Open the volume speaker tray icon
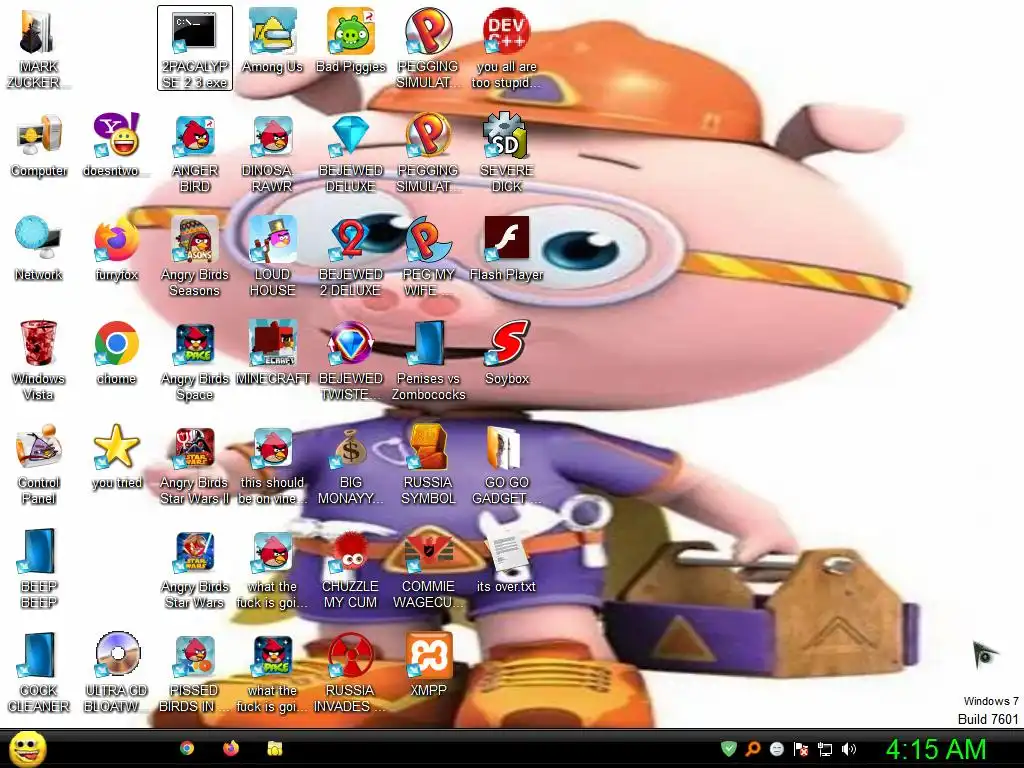 (848, 749)
